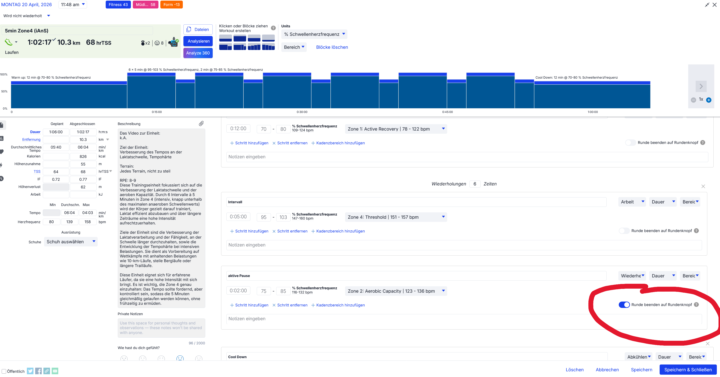Viewport: 720px width, 377px height.
Task: Click the blue plus zoom icon by chart
Action: pos(709,100)
